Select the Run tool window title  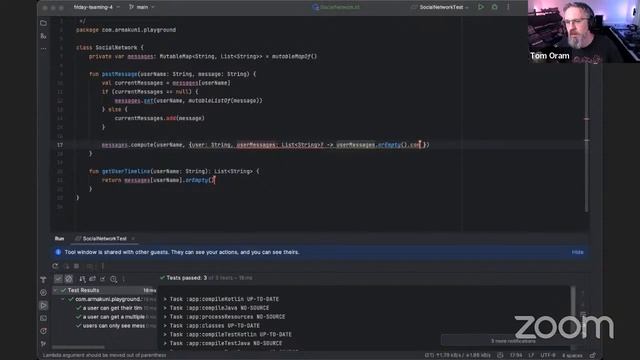[x=60, y=238]
